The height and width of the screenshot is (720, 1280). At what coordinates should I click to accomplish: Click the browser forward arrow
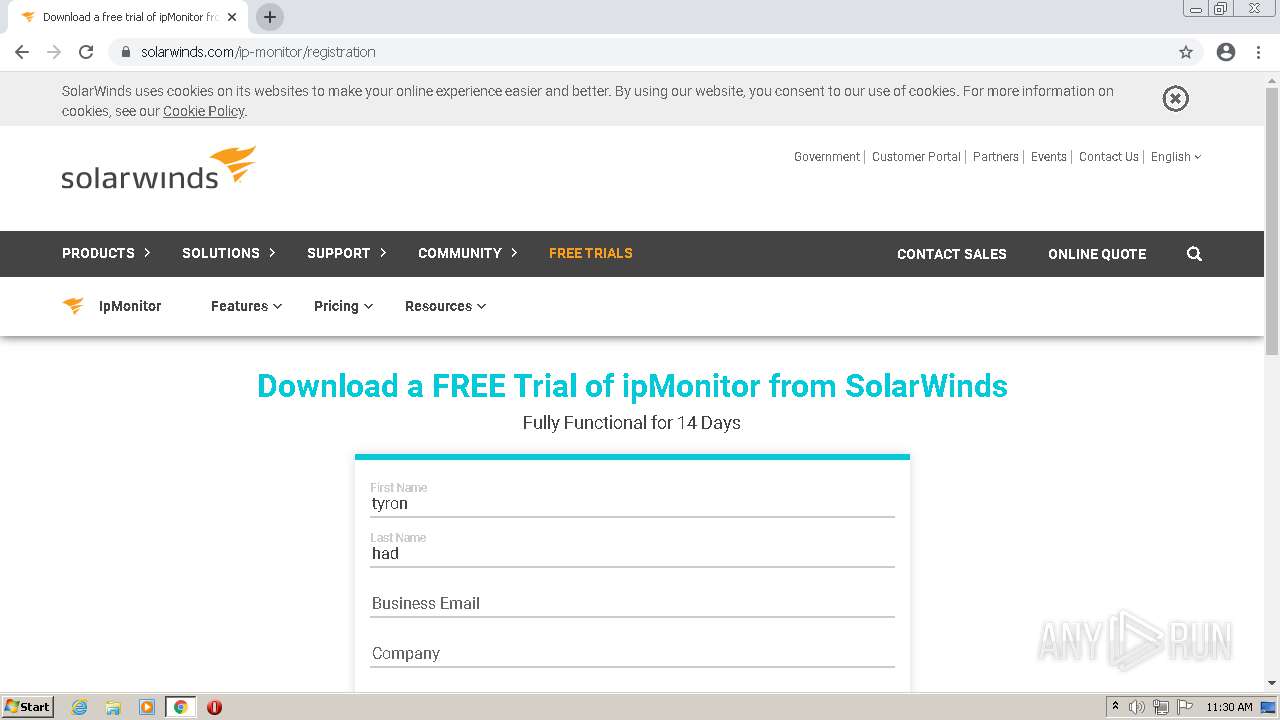point(54,52)
